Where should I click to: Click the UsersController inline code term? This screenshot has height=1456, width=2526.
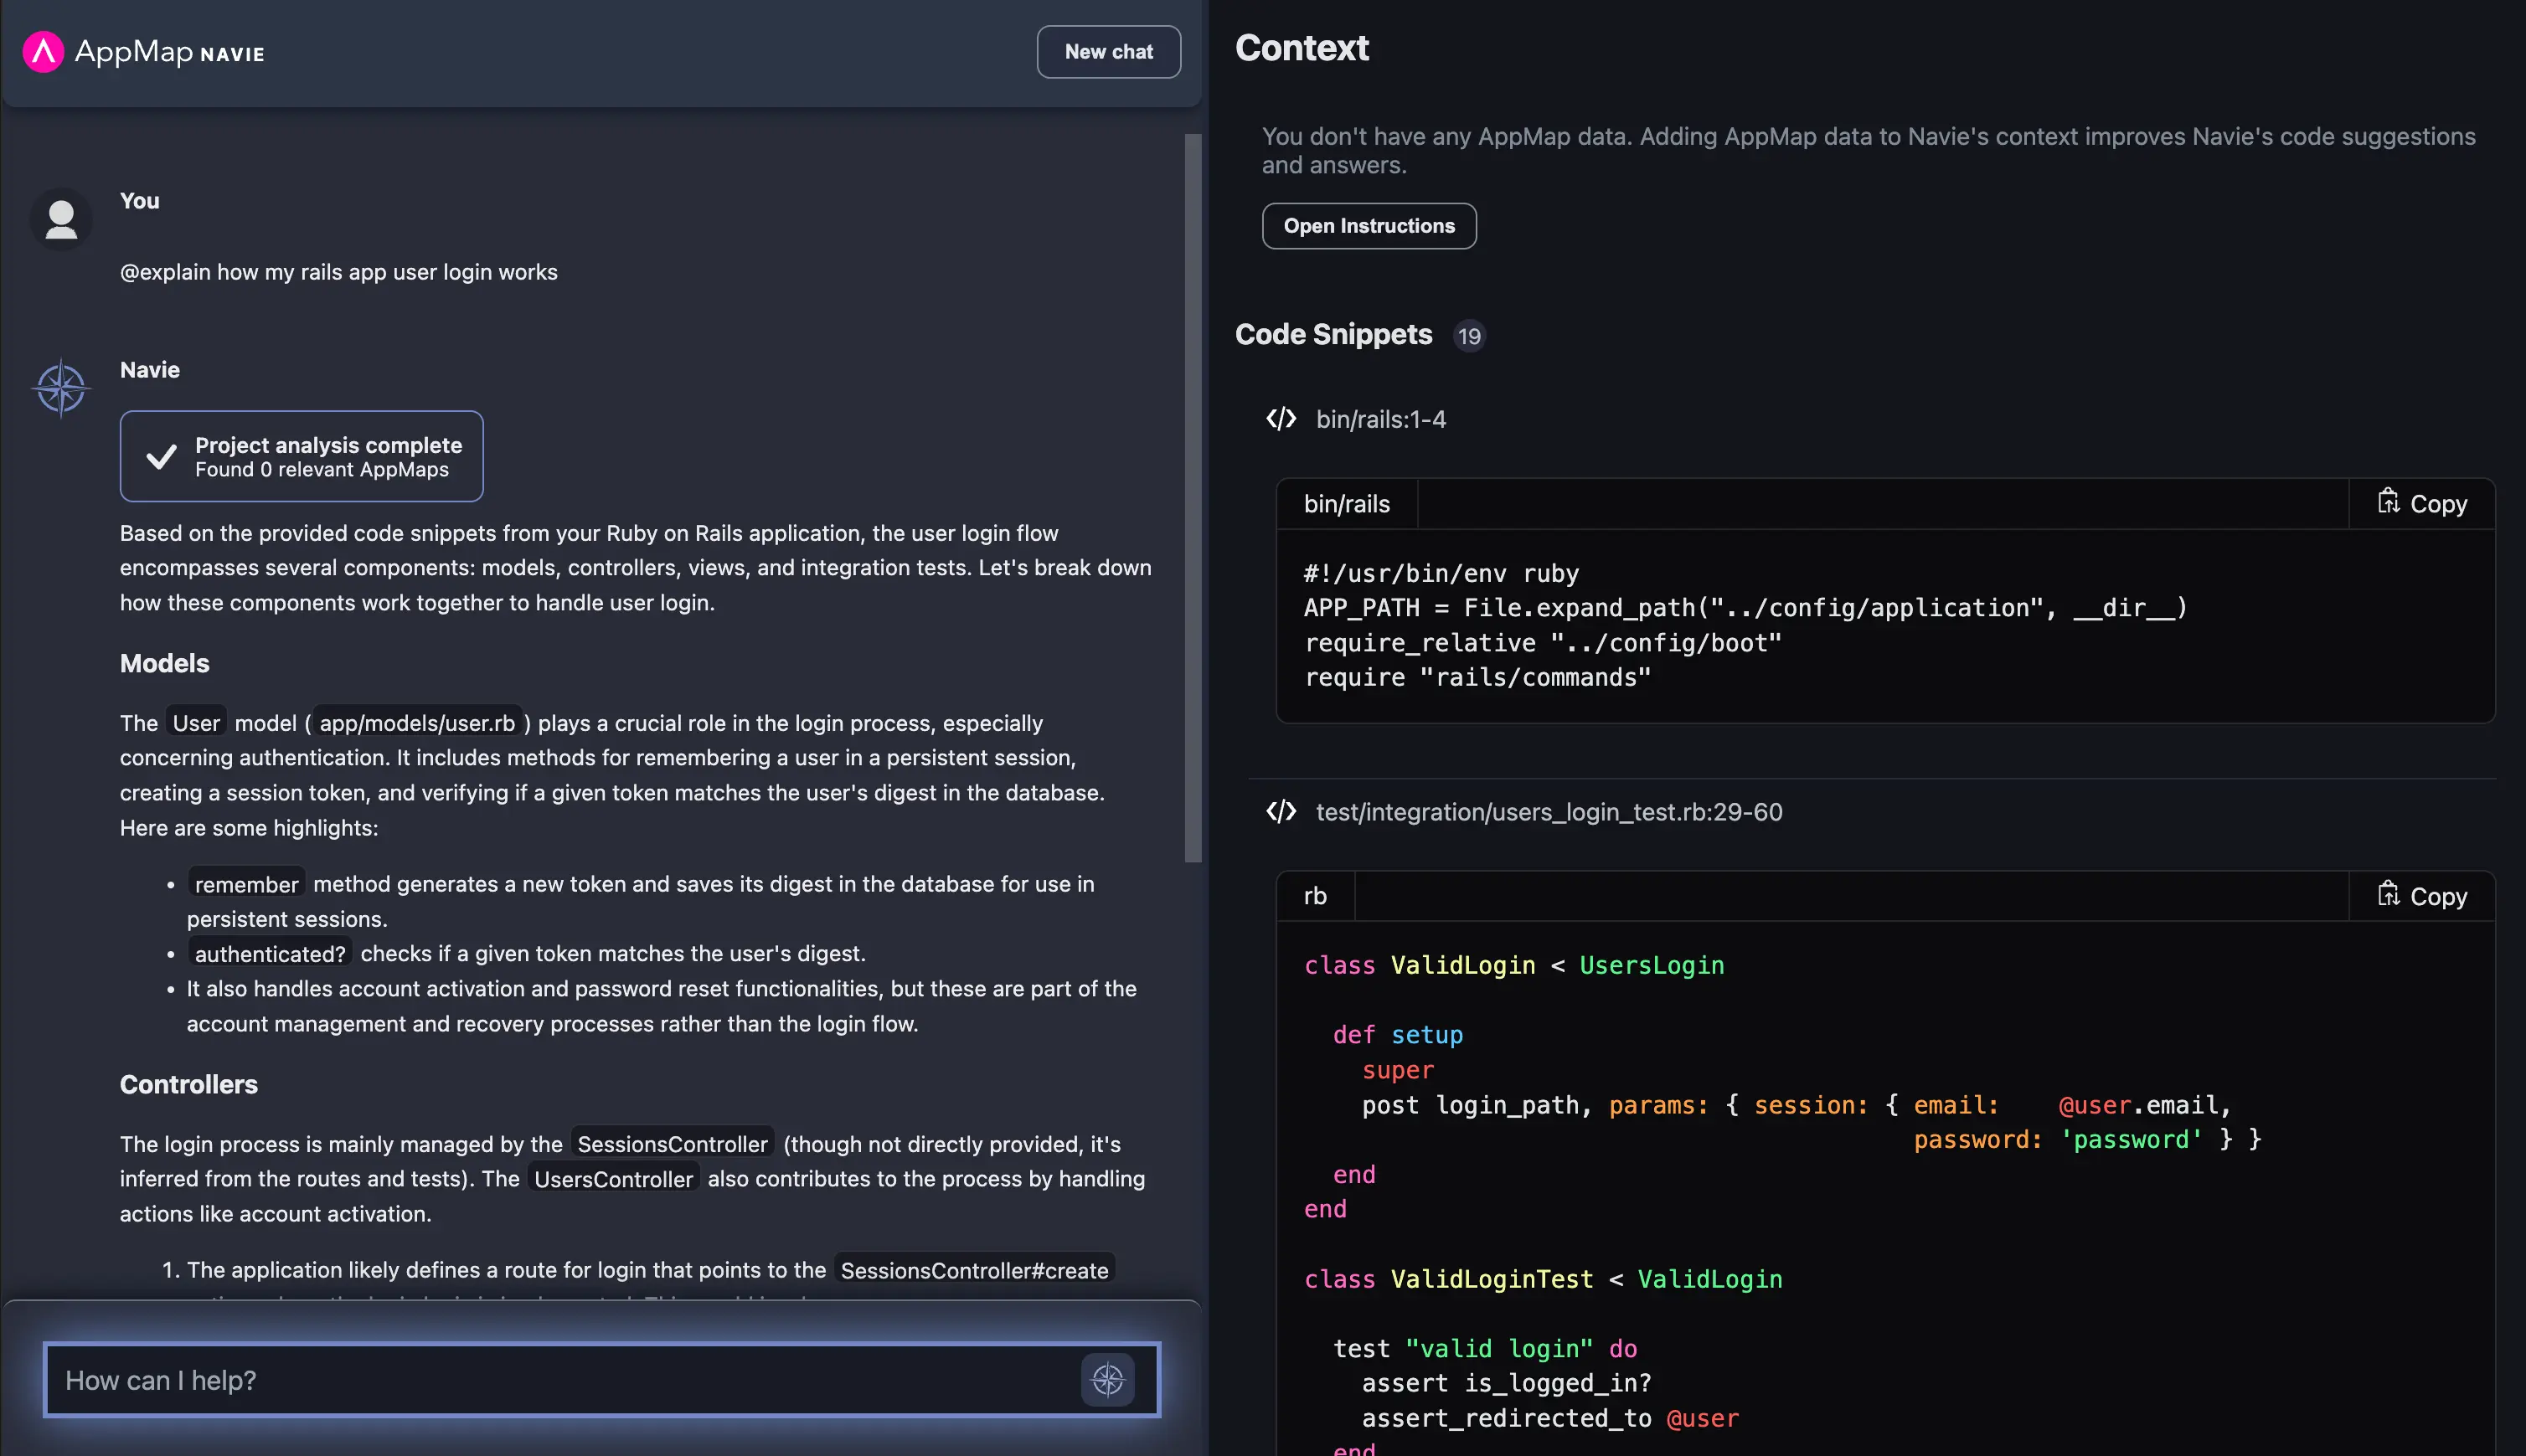(613, 1179)
